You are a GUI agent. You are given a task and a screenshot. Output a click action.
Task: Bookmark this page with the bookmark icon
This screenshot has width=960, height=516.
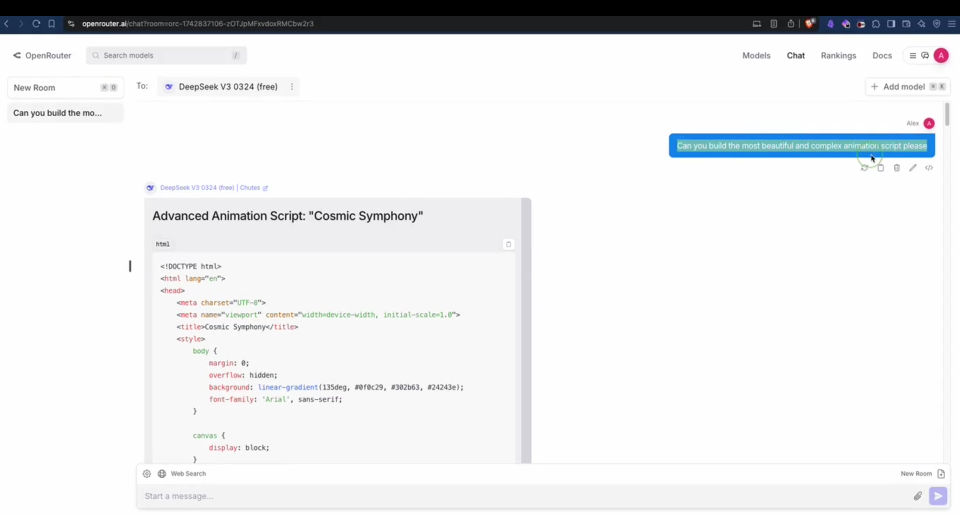point(51,24)
